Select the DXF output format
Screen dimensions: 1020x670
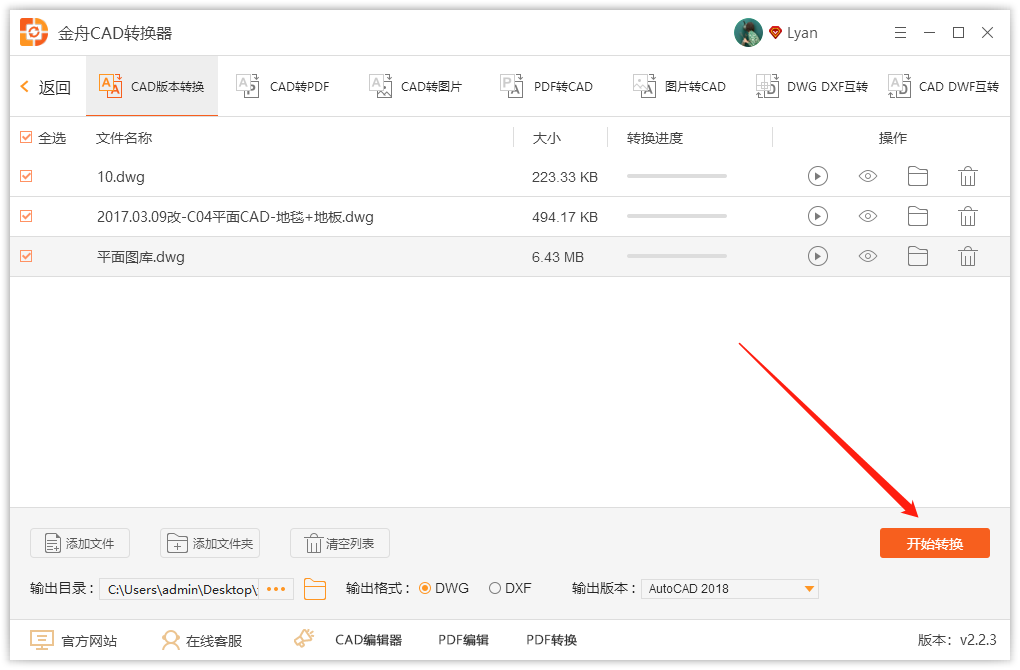(495, 588)
